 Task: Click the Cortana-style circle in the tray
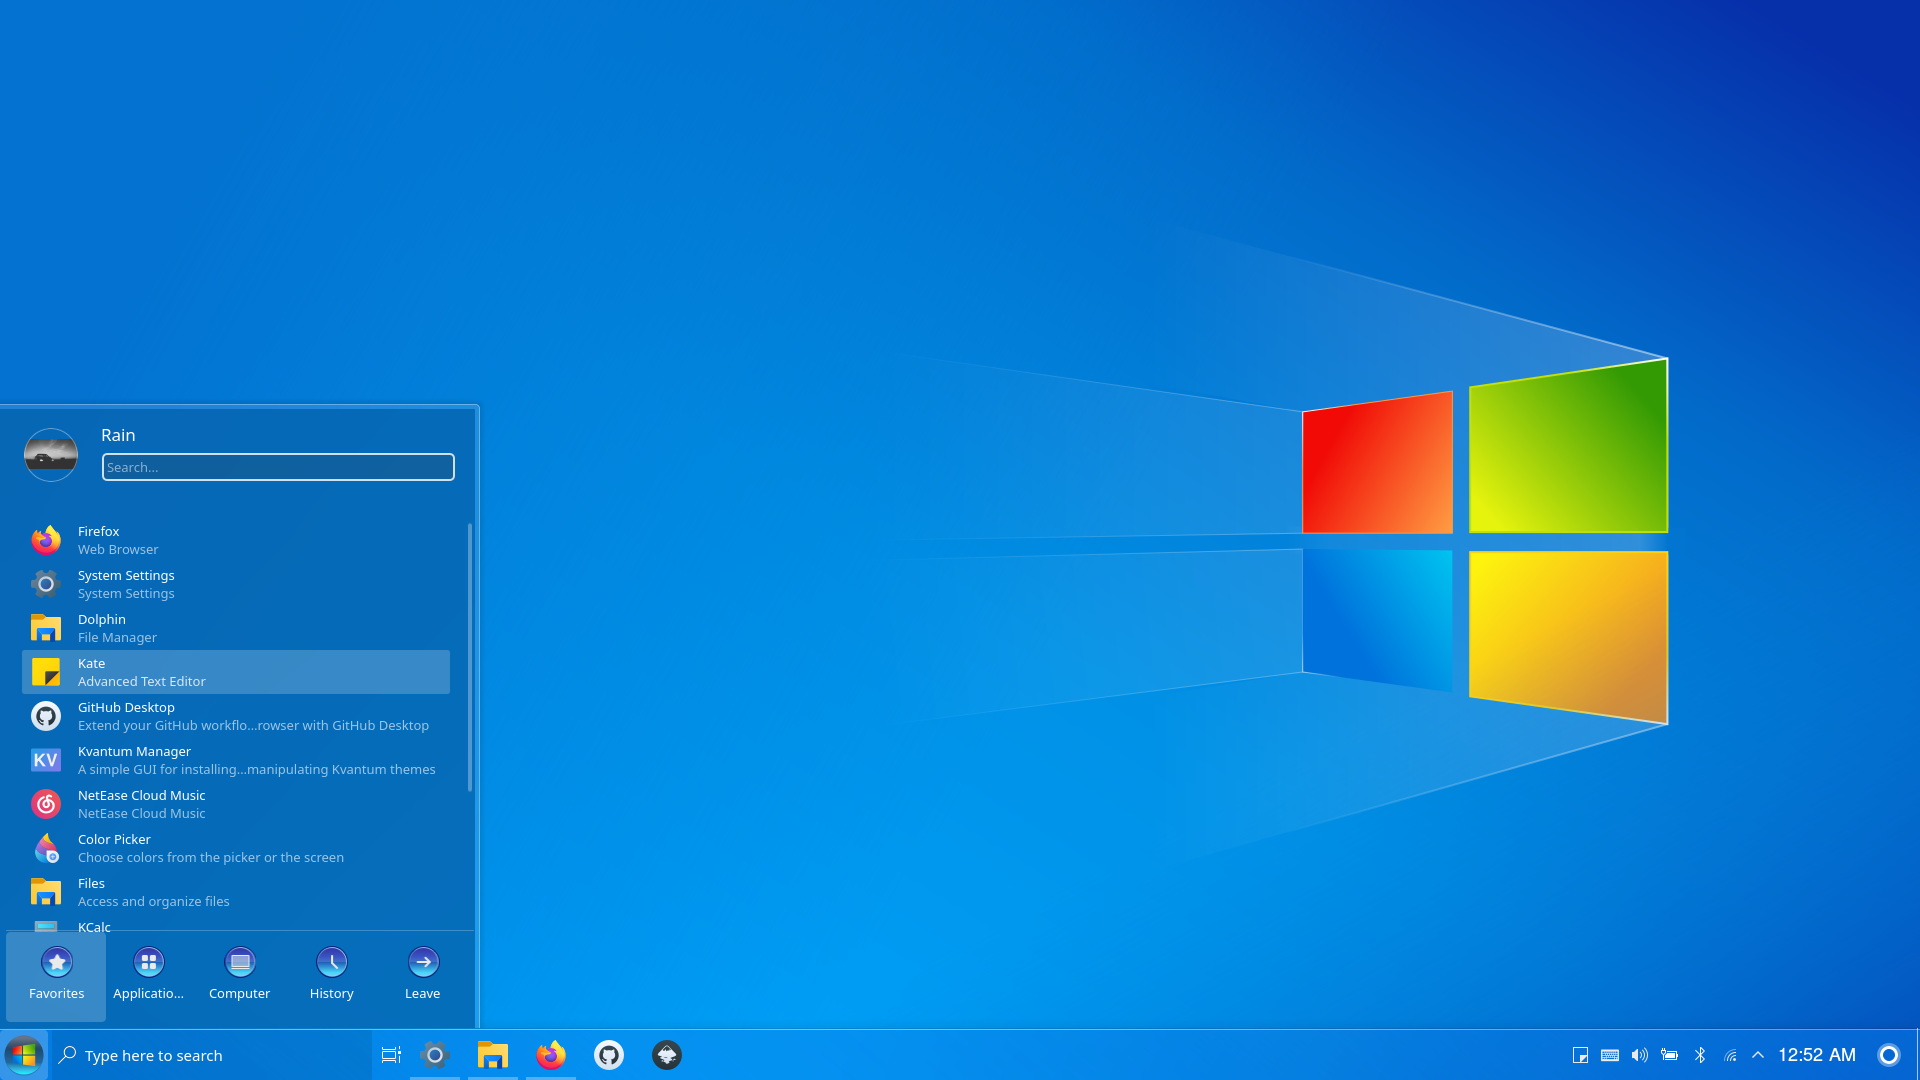[x=1889, y=1055]
